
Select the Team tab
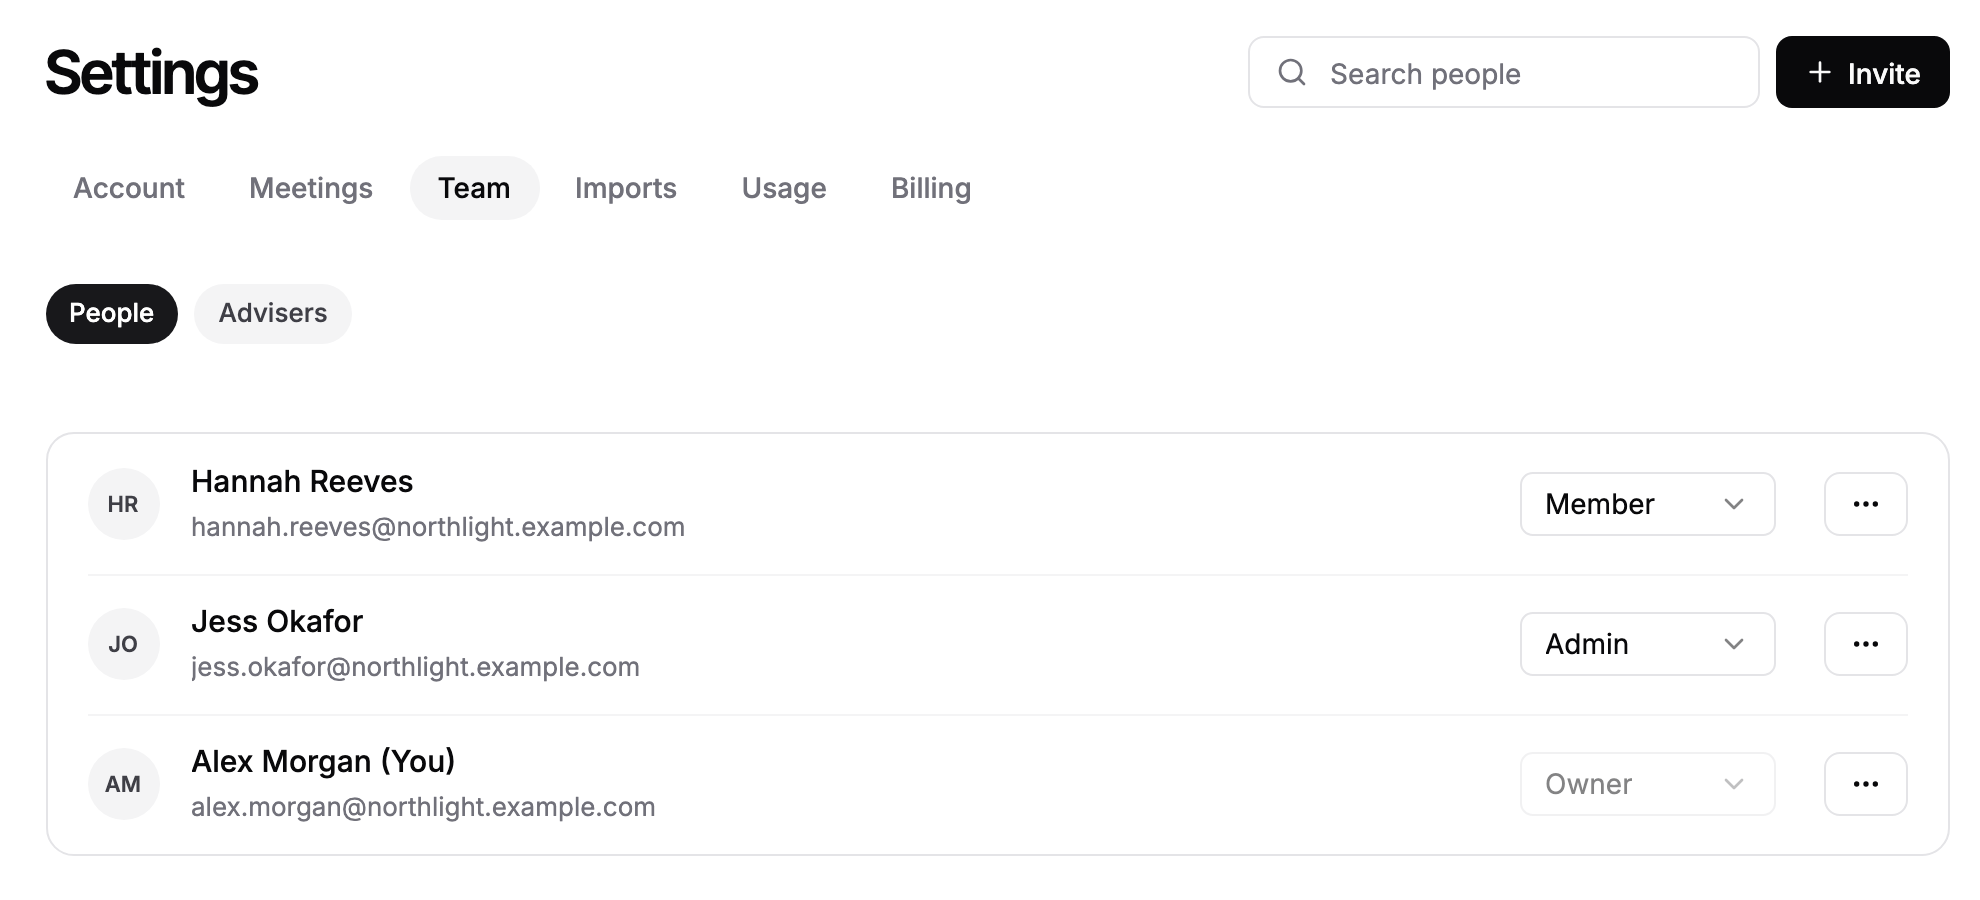tap(474, 188)
